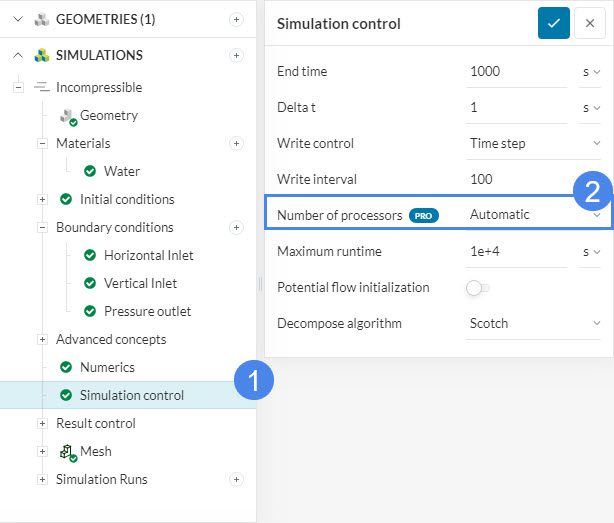Click the Geometry icon under Incompressible
Viewport: 614px width, 523px height.
click(x=68, y=116)
